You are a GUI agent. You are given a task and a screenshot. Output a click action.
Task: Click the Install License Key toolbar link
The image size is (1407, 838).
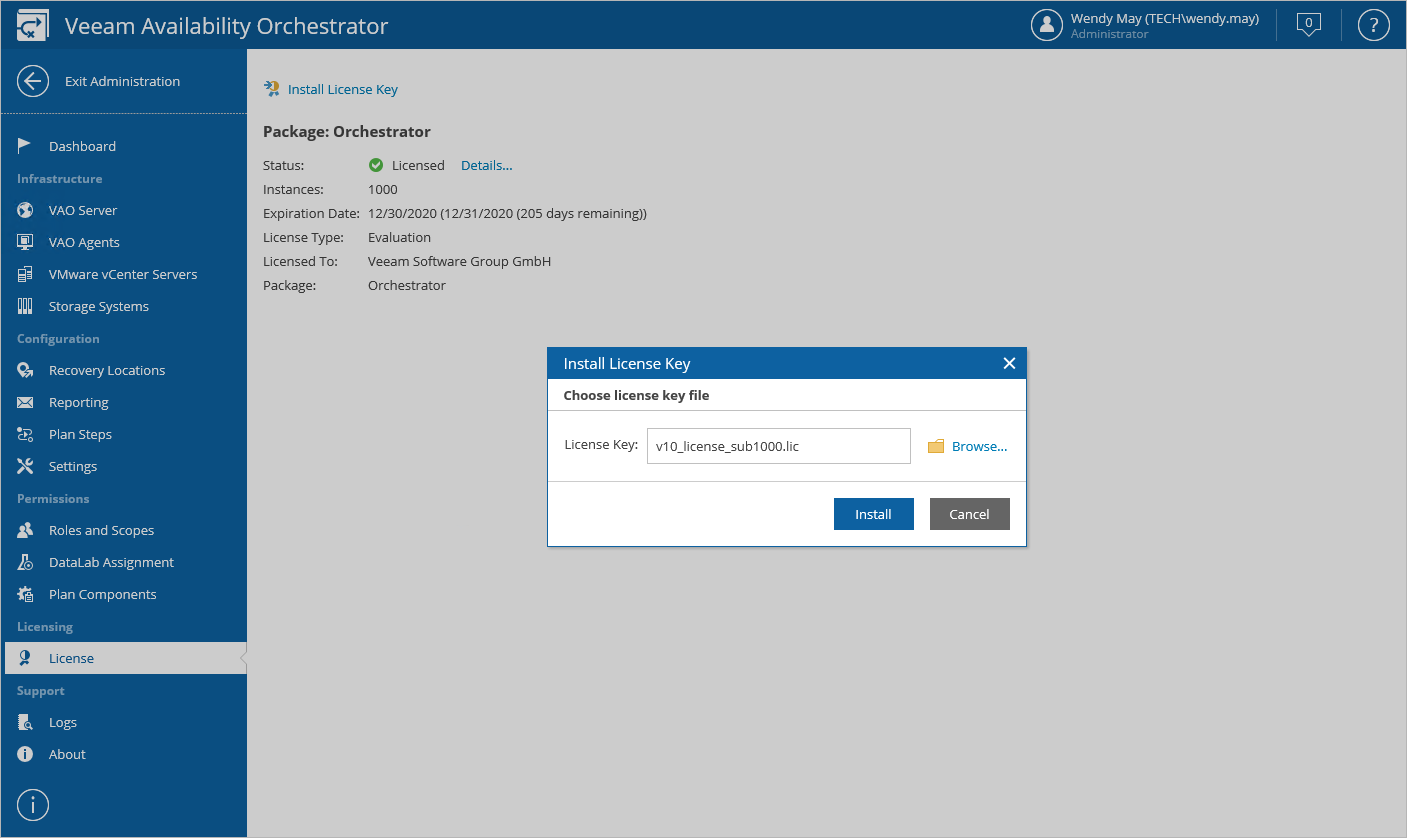(x=343, y=89)
